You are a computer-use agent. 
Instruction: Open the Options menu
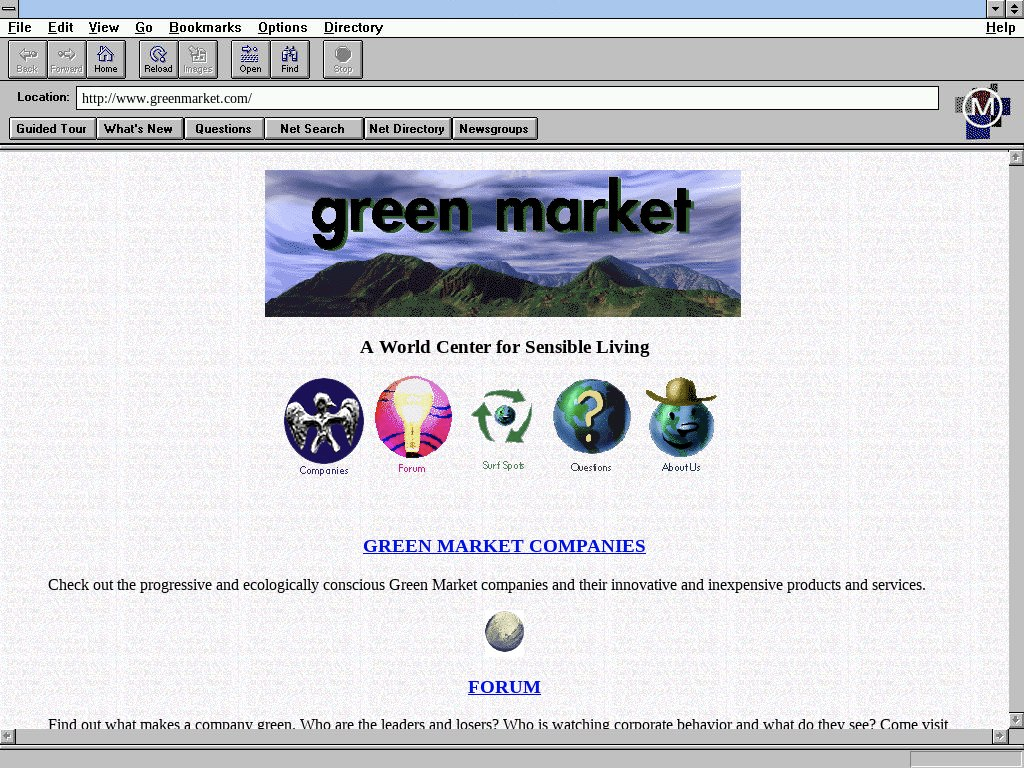(282, 28)
